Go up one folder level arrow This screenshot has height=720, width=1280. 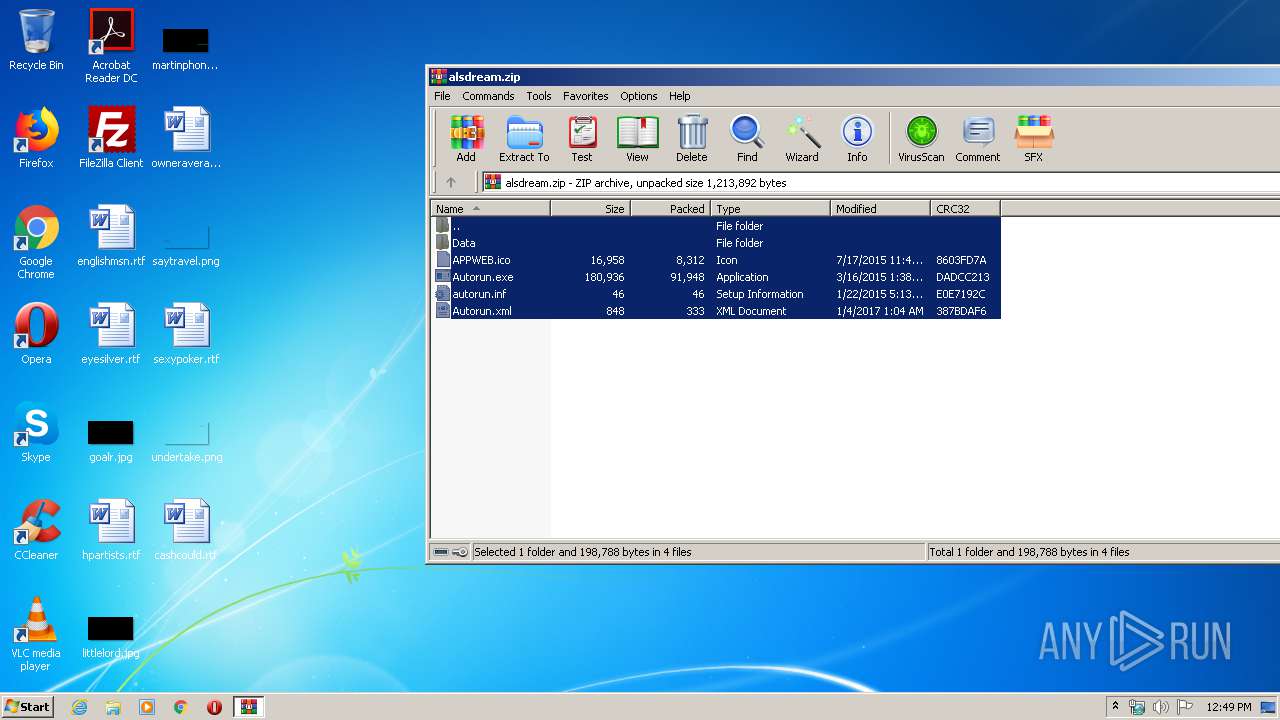(x=451, y=182)
